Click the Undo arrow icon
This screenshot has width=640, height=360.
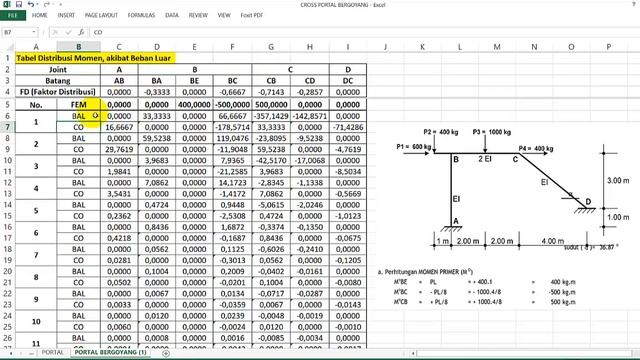31,4
